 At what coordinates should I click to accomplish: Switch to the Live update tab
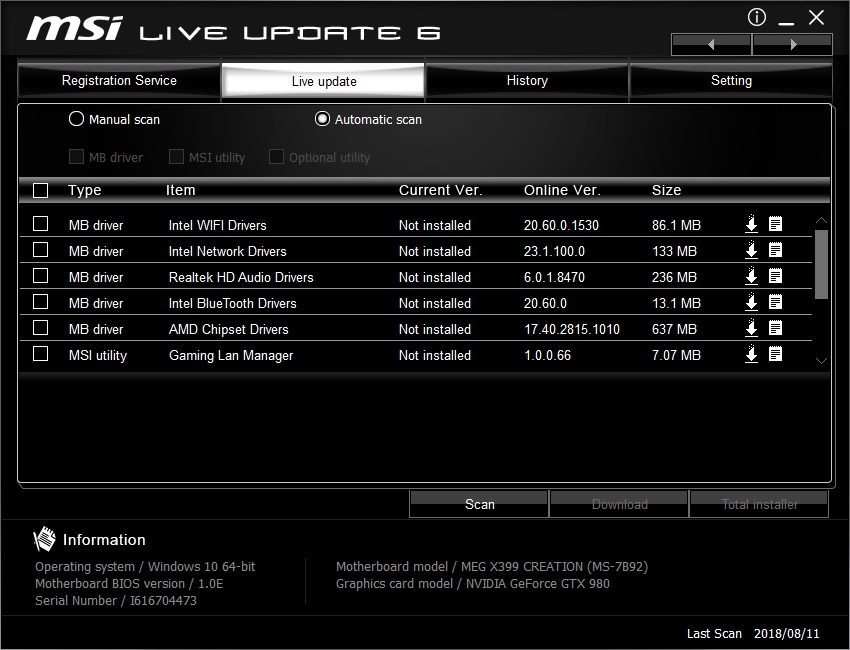coord(324,81)
